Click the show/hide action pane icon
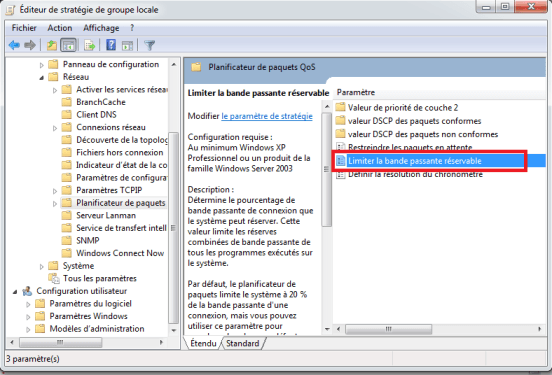The image size is (552, 375). 127,45
